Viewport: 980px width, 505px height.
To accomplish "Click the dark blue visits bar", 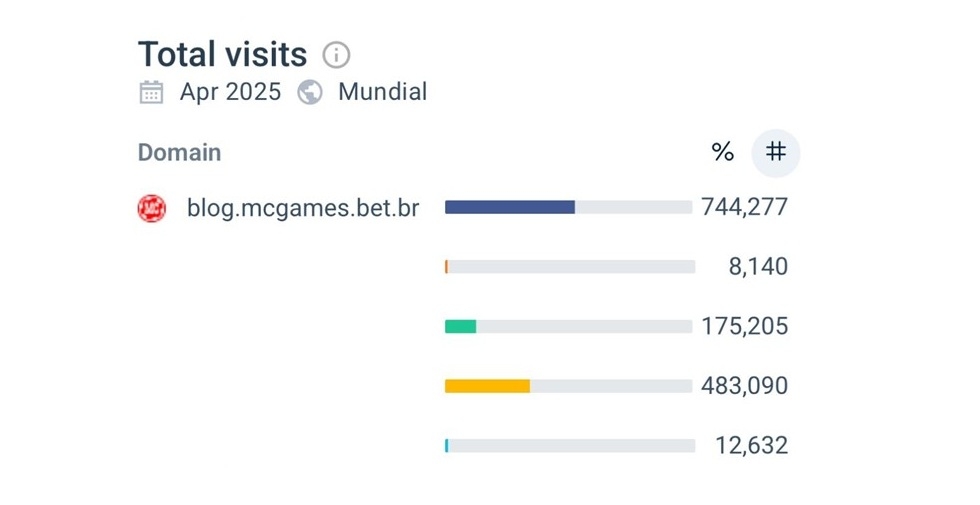I will point(510,207).
